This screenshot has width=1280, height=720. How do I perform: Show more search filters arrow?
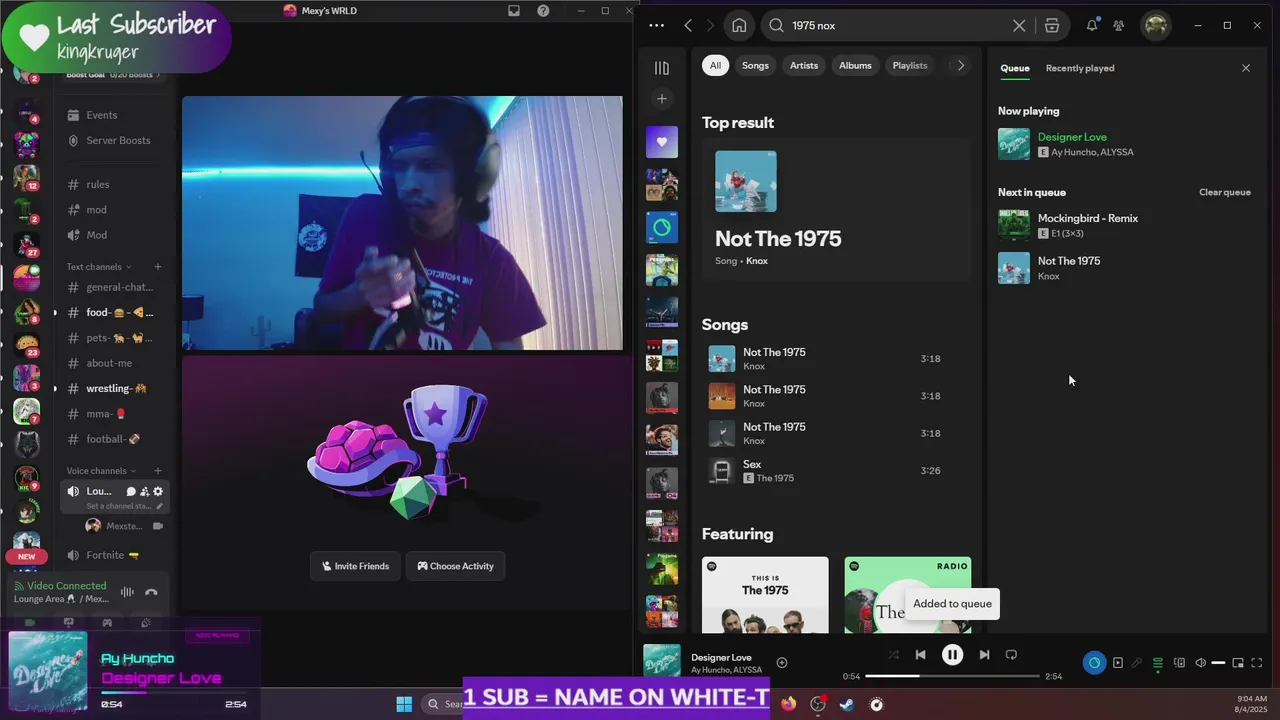[961, 65]
